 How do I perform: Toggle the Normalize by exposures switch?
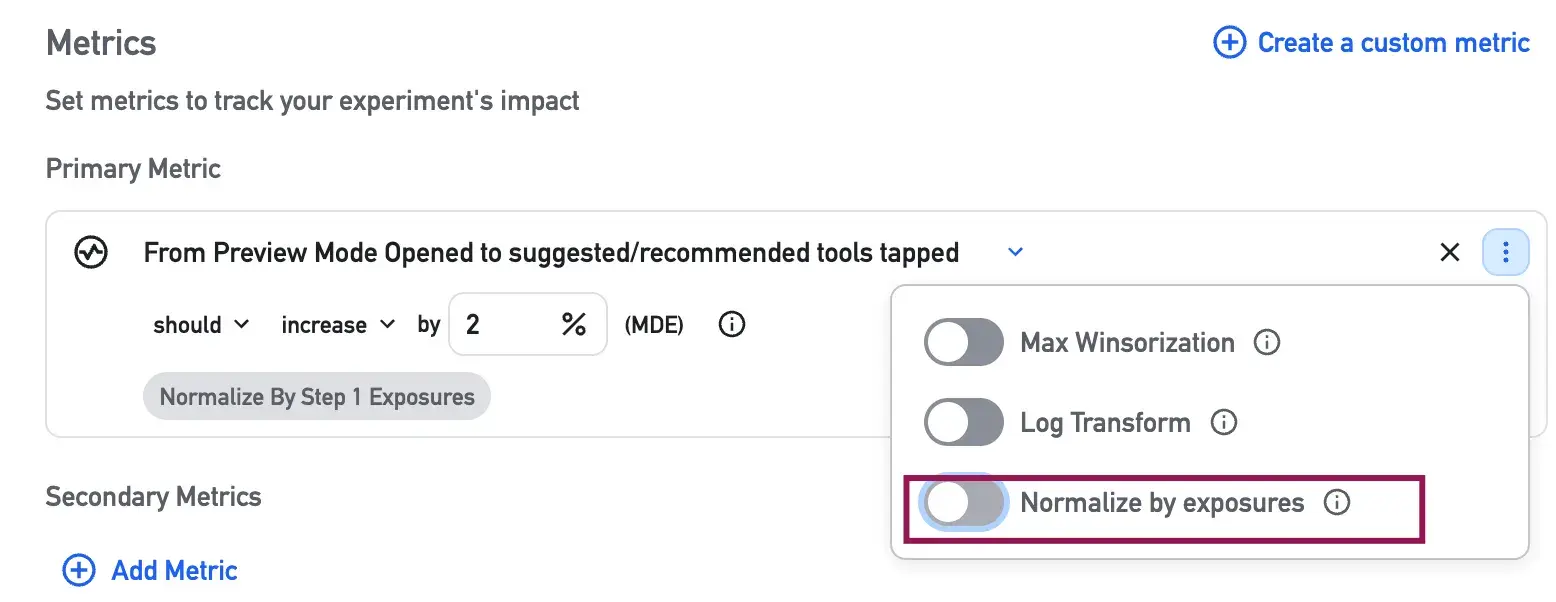963,502
